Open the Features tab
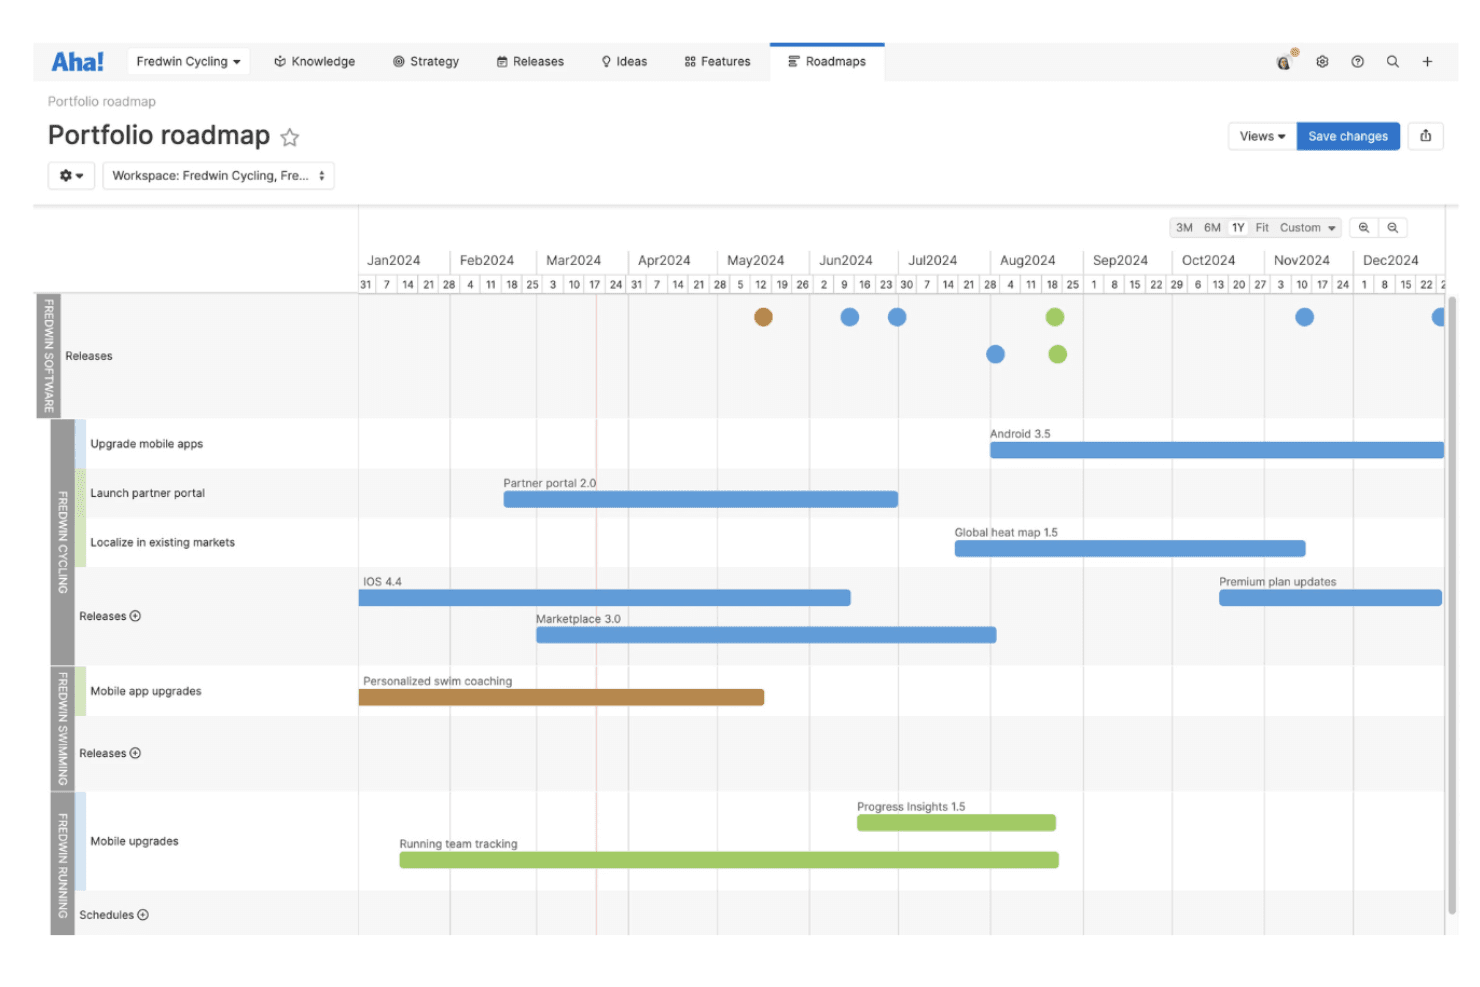 pos(717,62)
